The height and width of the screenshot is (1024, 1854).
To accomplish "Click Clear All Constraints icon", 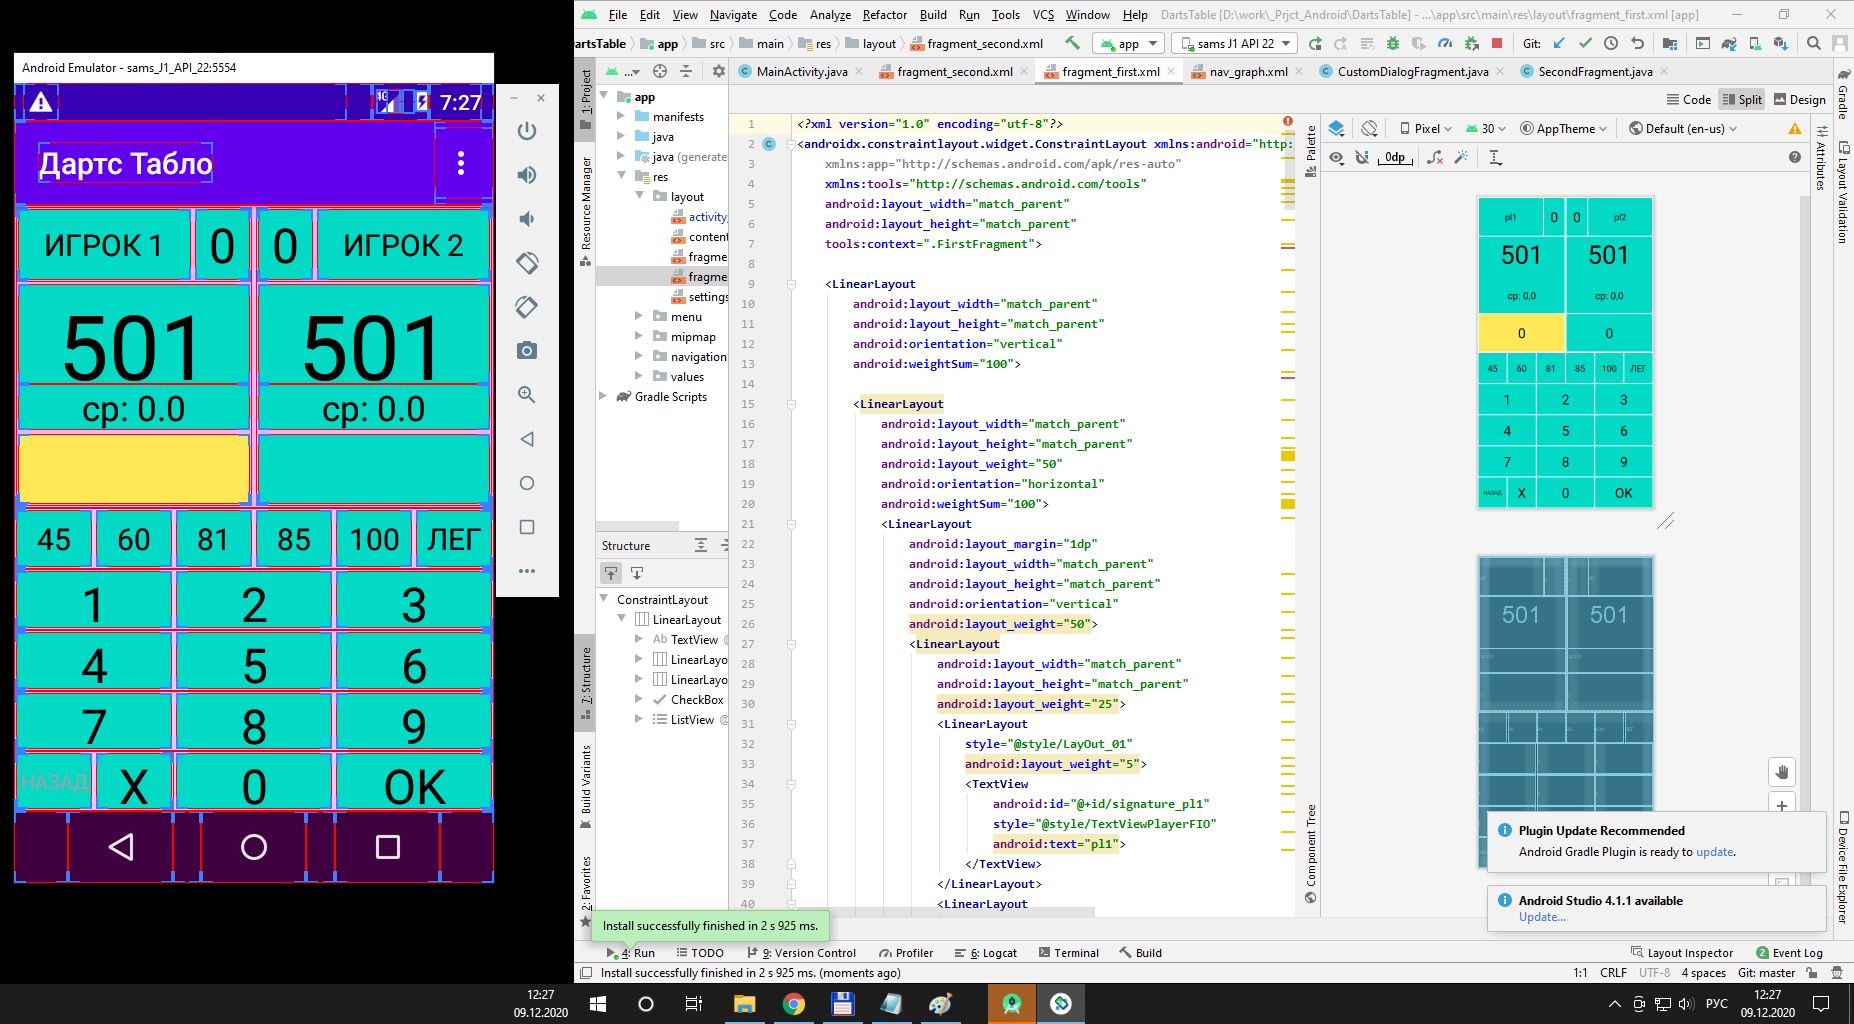I will coord(1435,158).
